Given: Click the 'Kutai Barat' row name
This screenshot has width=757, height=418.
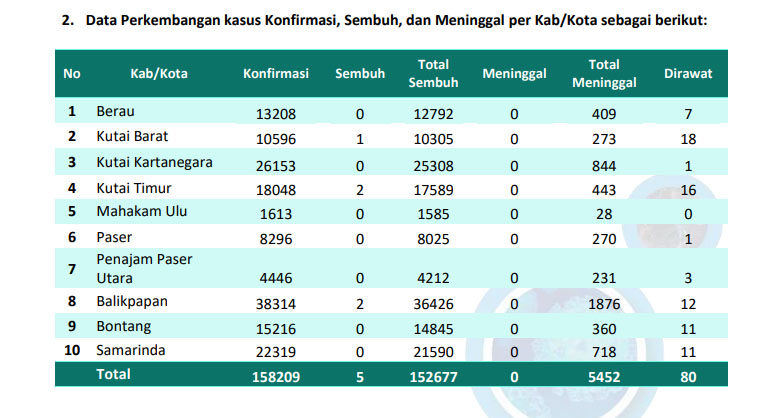Looking at the screenshot, I should 132,137.
